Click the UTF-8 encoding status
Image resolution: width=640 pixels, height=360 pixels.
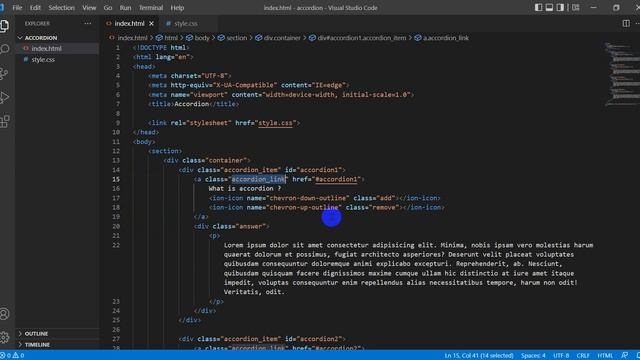561,356
